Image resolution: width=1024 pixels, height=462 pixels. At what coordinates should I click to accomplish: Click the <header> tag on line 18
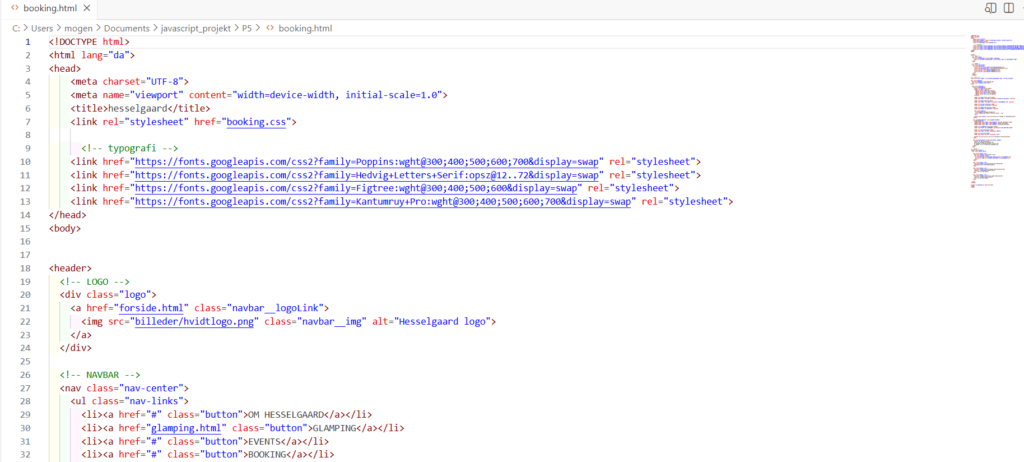(70, 269)
